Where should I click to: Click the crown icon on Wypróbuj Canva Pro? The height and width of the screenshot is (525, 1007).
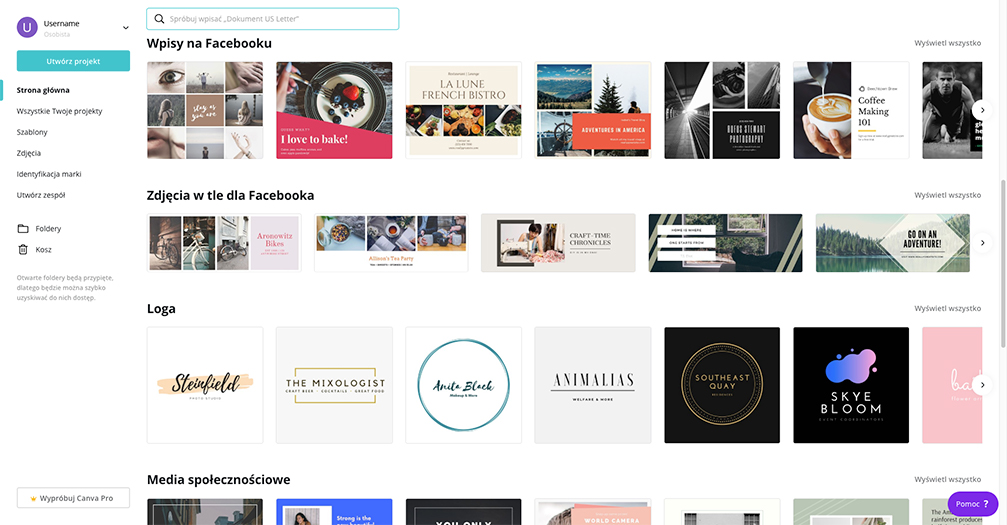click(33, 499)
